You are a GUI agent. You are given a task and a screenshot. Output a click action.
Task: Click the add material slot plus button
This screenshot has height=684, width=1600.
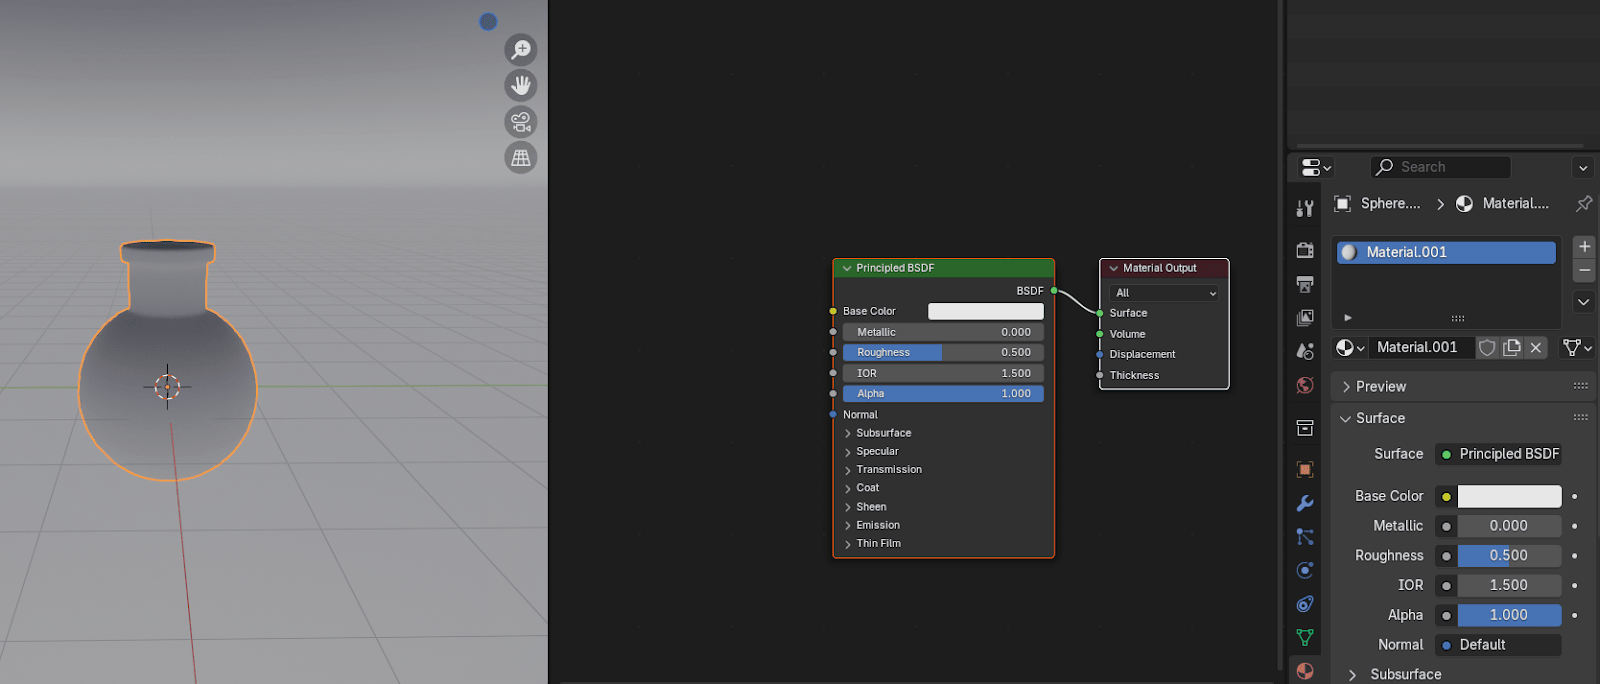(1584, 246)
